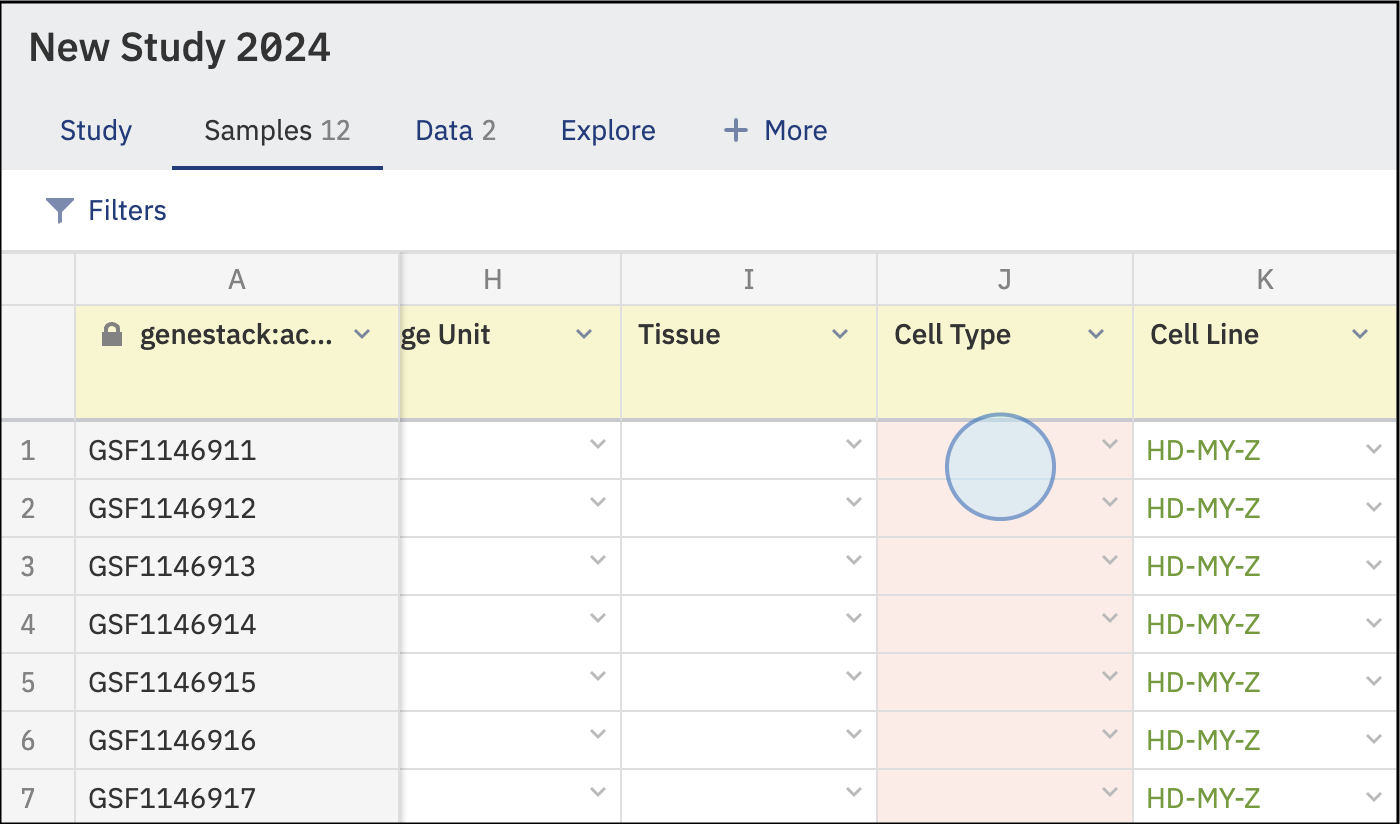Viewport: 1400px width, 824px height.
Task: Open genestack:ac... column header dropdown
Action: tap(363, 334)
